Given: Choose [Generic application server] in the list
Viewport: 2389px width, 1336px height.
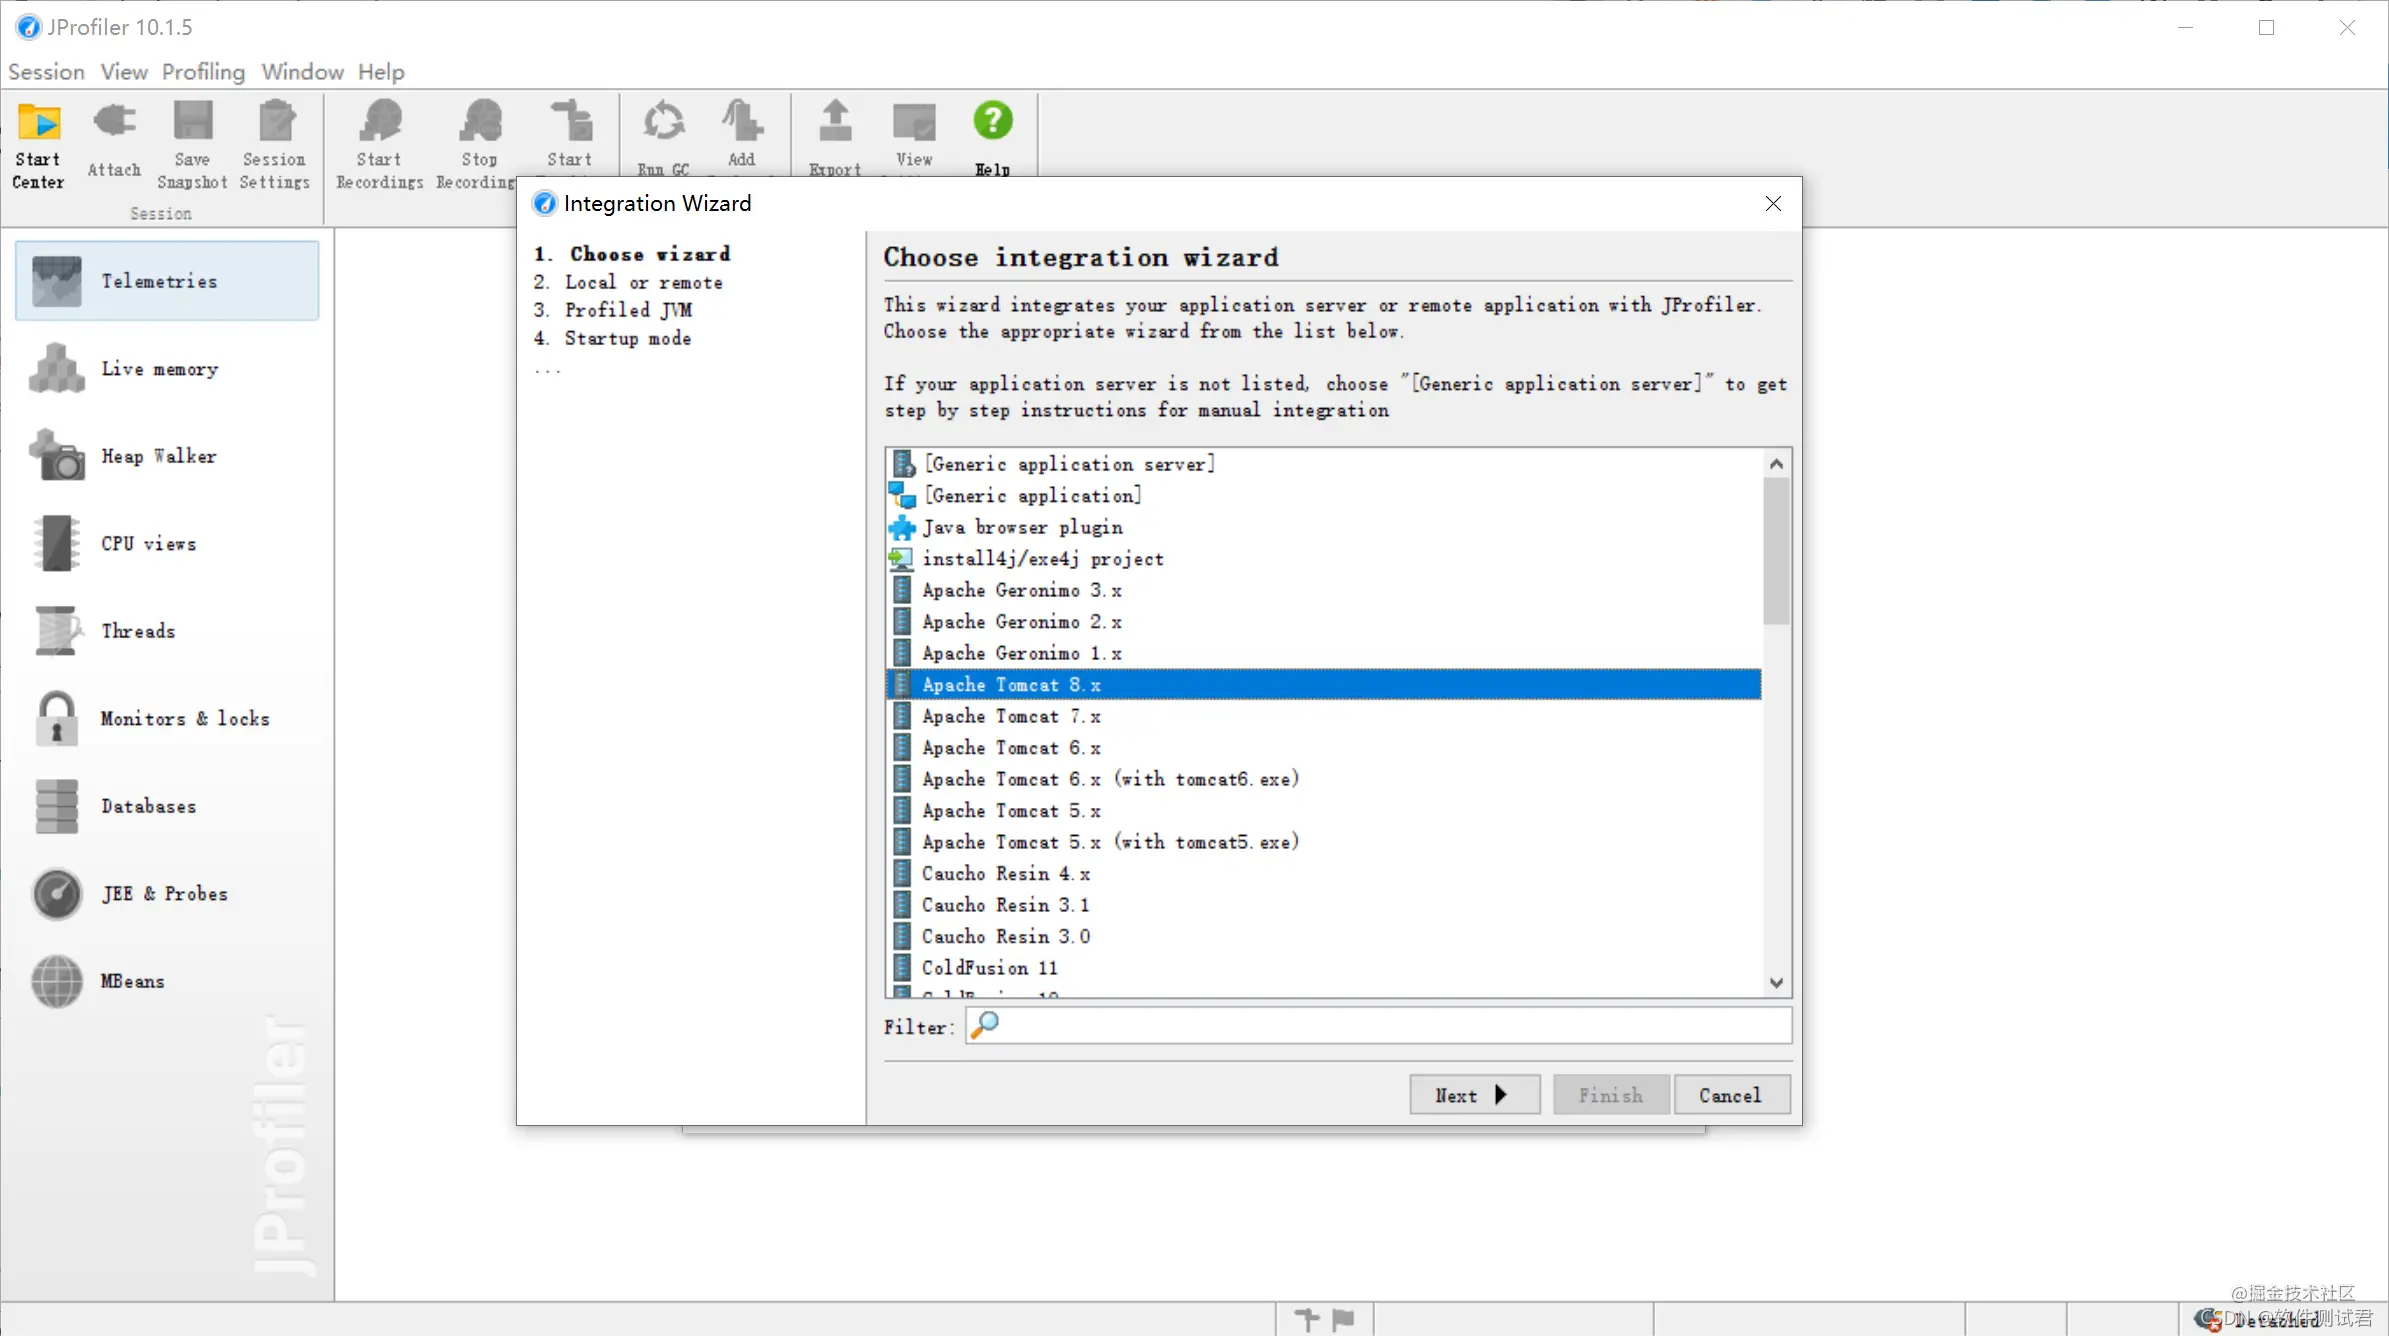Looking at the screenshot, I should pos(1069,464).
